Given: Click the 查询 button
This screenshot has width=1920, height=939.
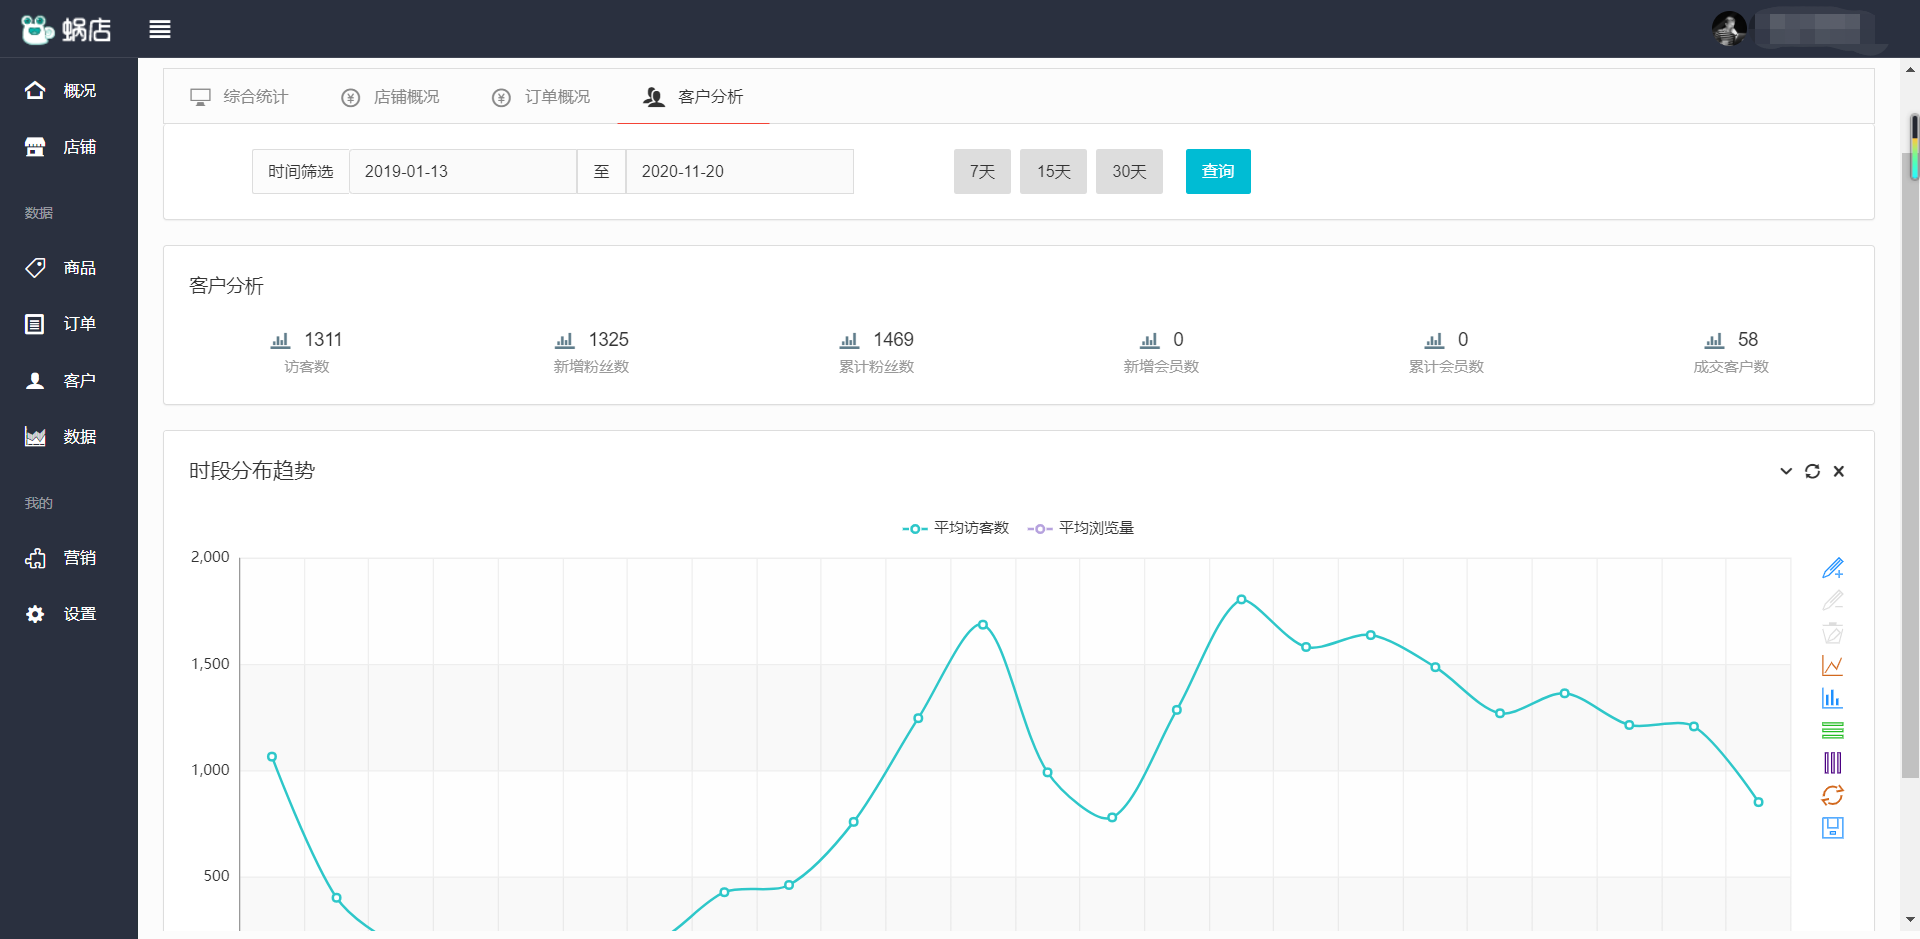Looking at the screenshot, I should (x=1218, y=172).
